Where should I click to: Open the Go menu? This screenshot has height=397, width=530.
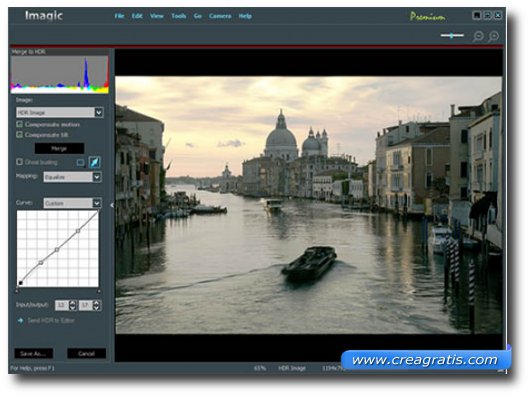(x=198, y=16)
